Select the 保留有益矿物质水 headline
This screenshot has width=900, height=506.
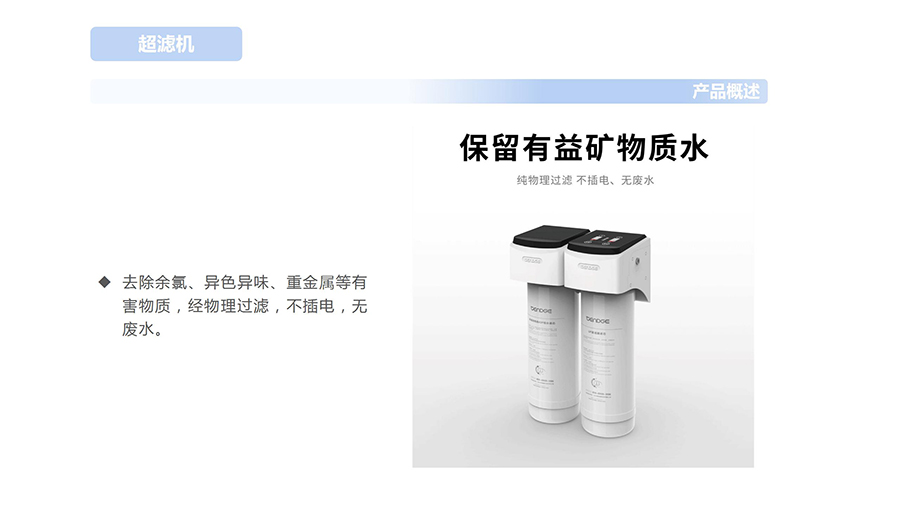coord(584,148)
